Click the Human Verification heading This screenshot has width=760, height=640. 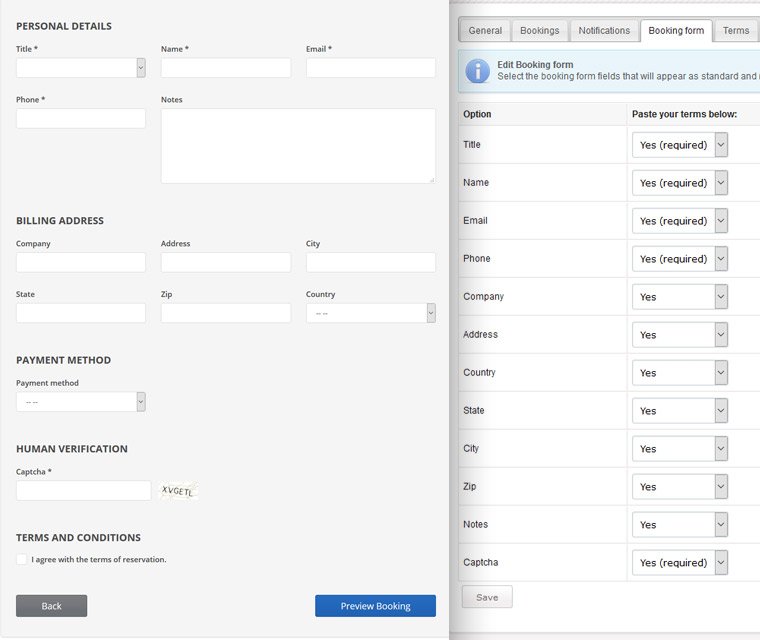click(x=72, y=449)
